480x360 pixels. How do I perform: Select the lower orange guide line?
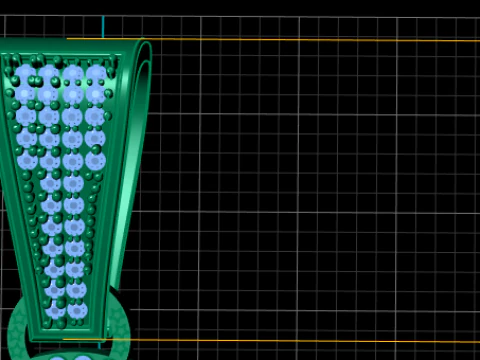(272, 340)
